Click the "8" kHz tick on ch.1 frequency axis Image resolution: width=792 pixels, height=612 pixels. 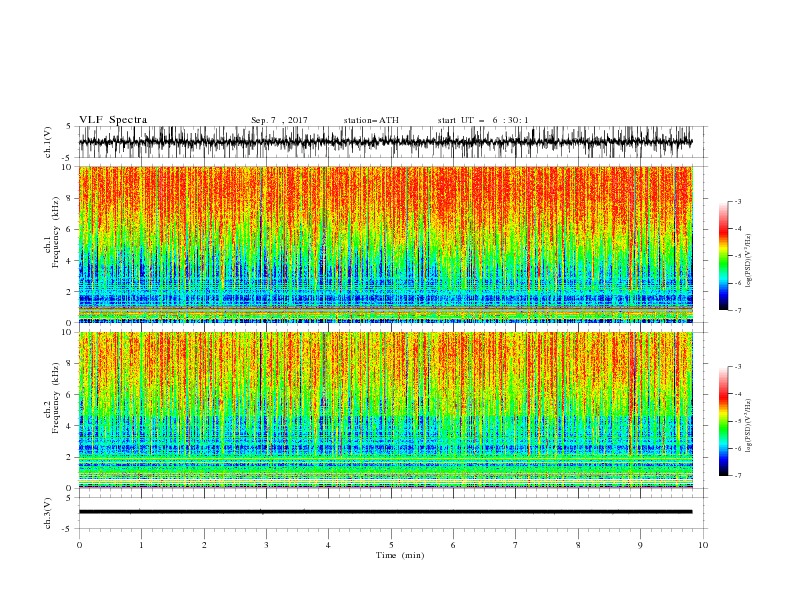(71, 198)
